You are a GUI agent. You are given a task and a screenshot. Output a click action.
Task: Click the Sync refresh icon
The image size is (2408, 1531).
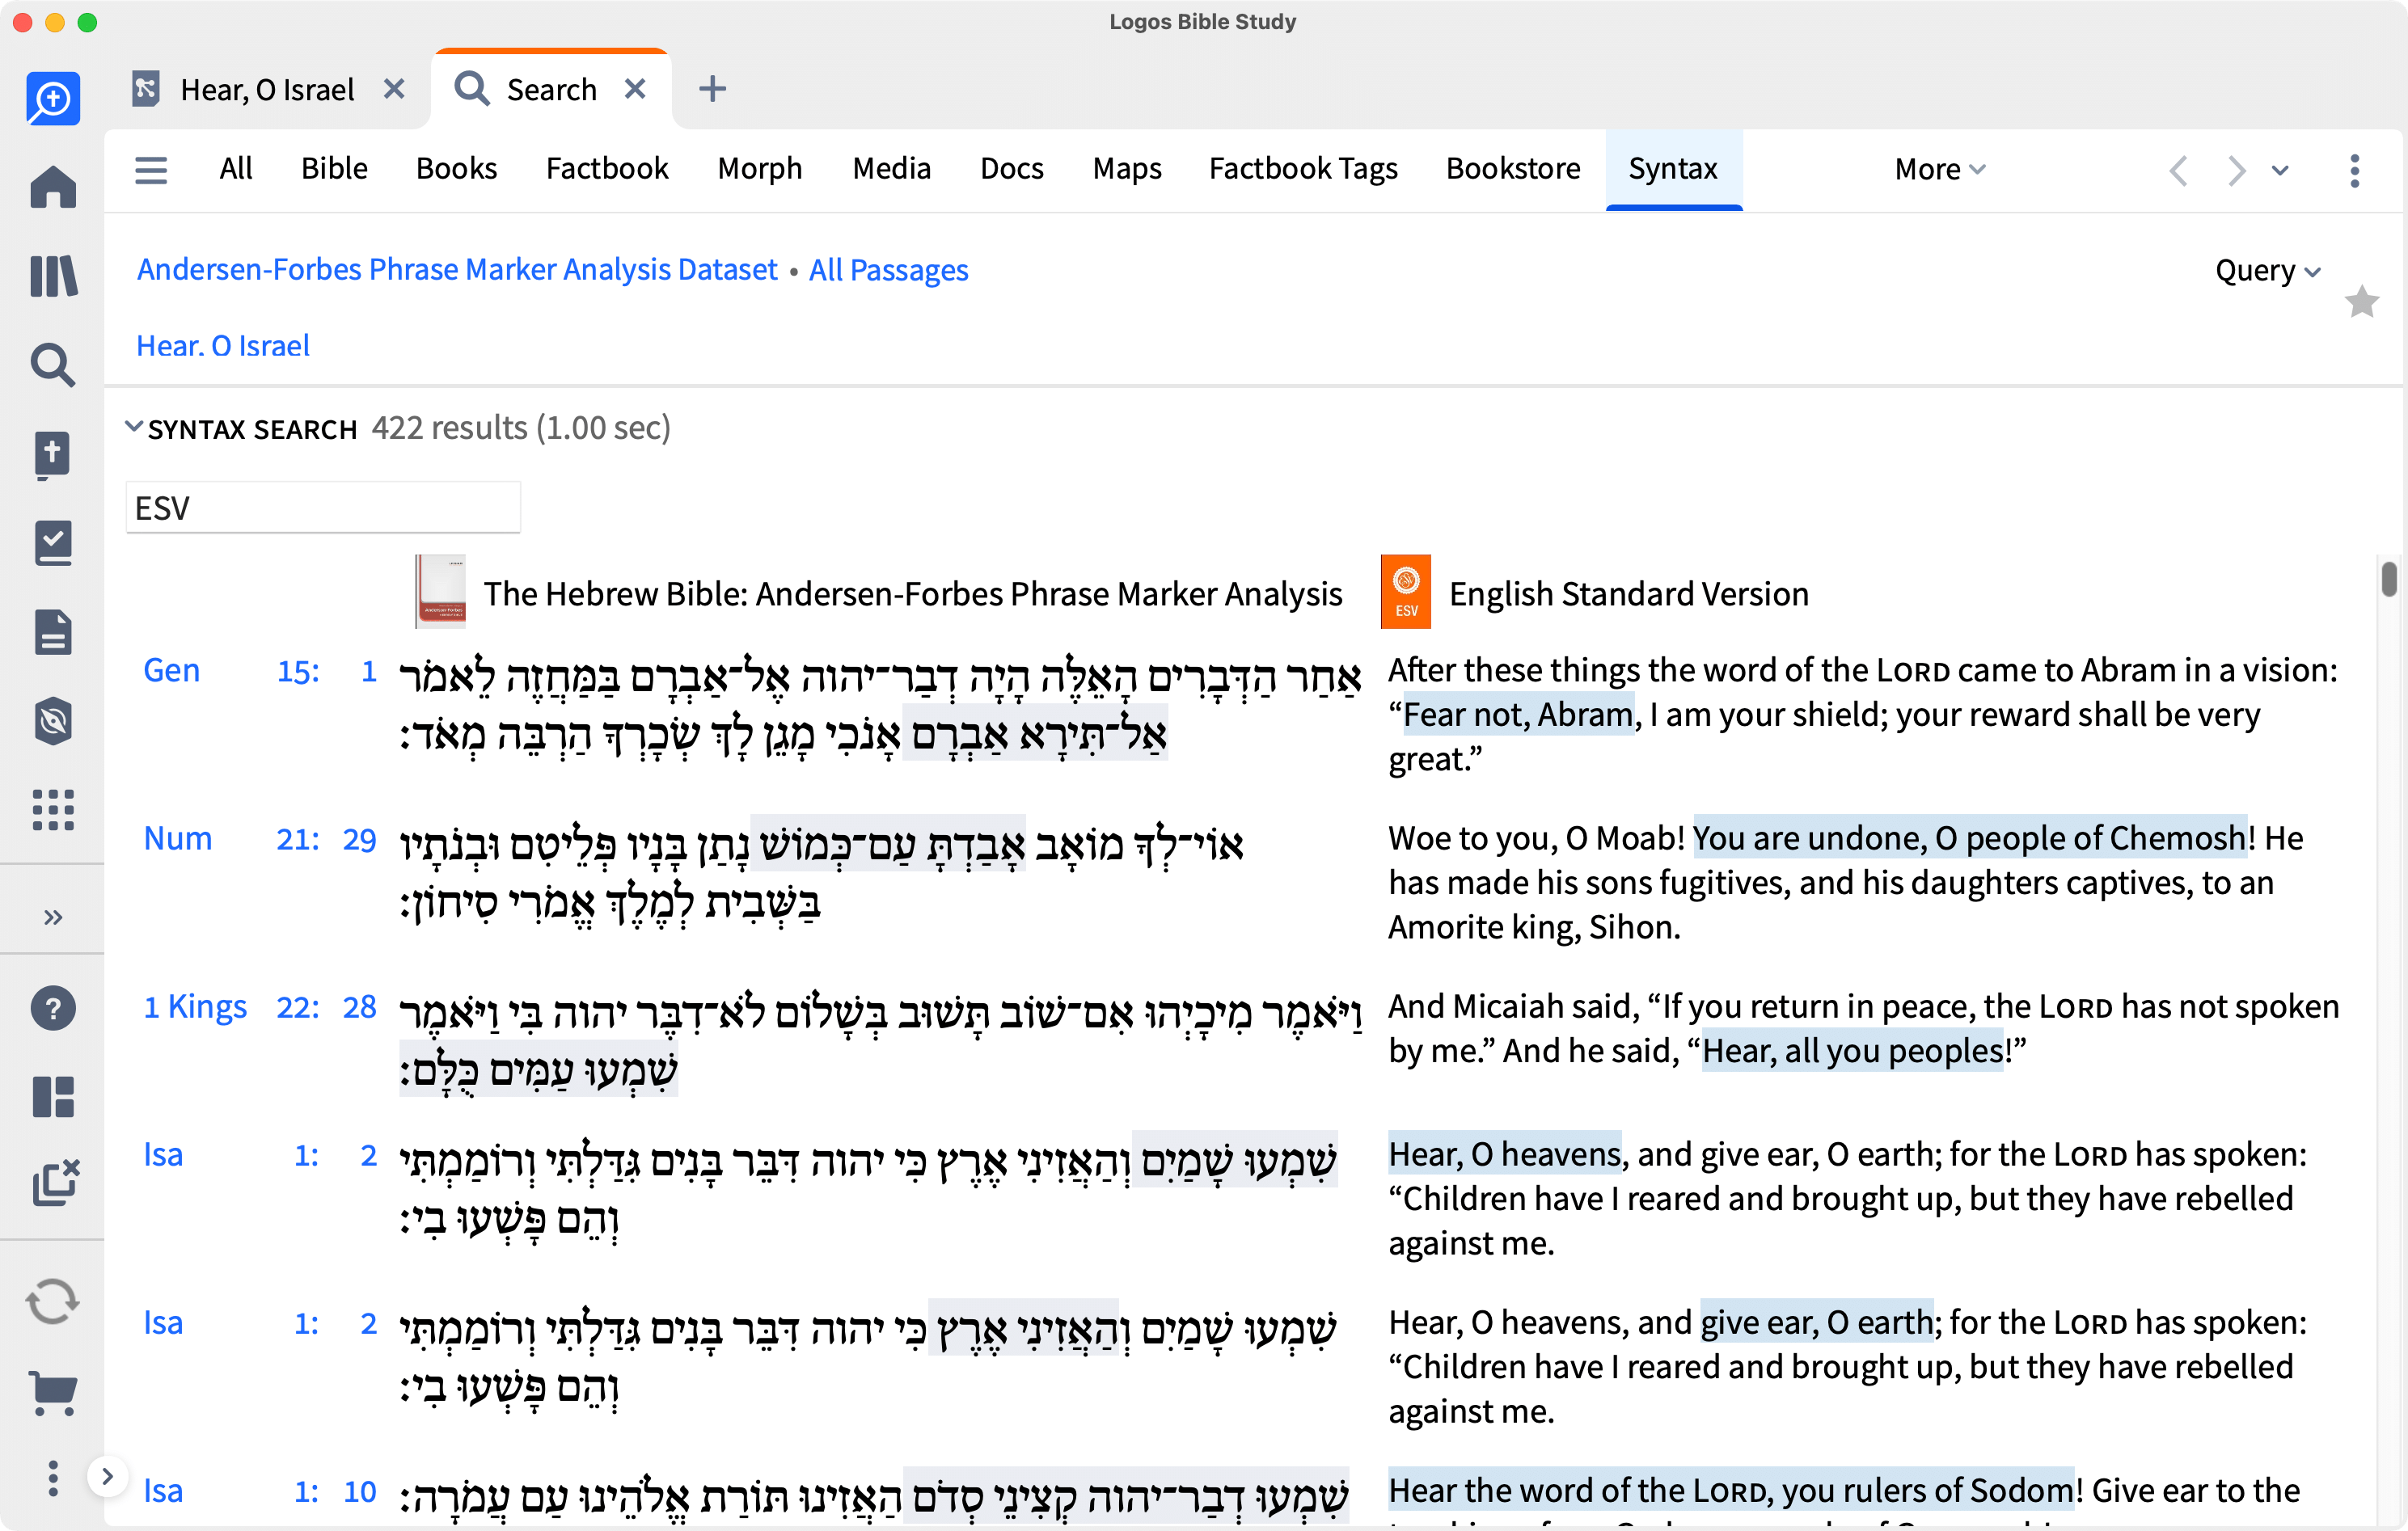pyautogui.click(x=53, y=1302)
